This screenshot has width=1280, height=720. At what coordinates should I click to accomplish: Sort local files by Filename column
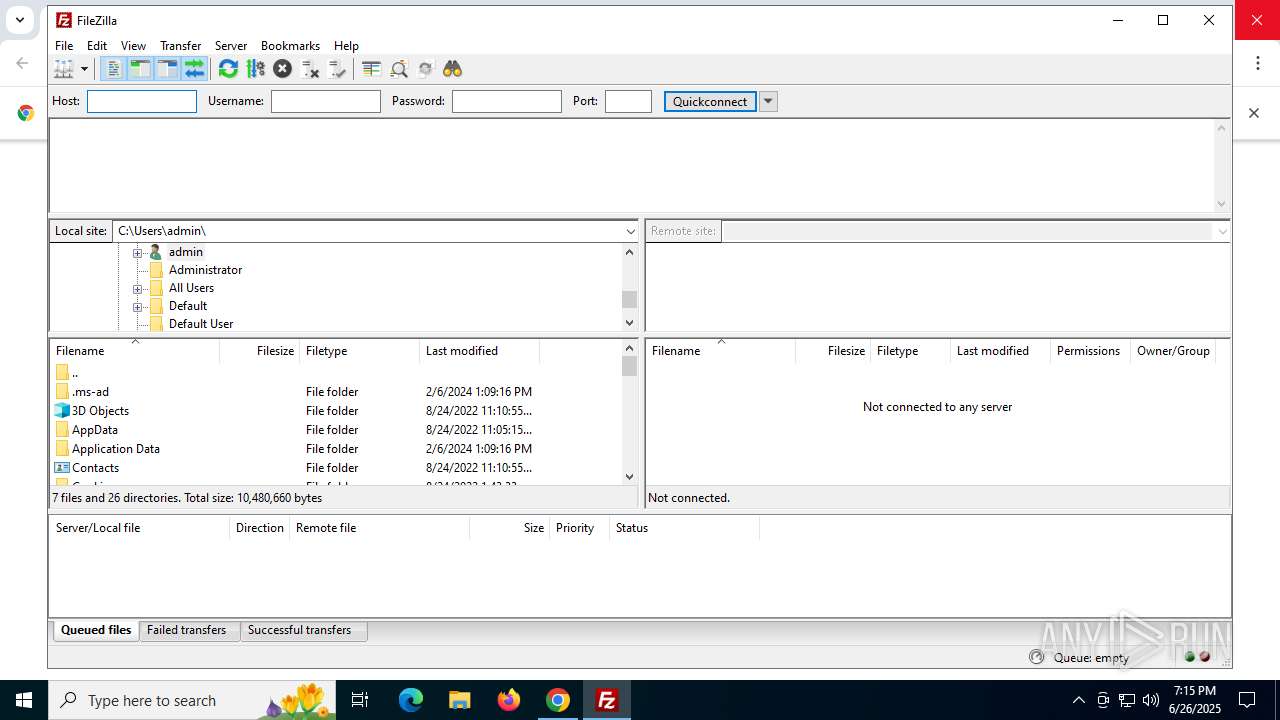(x=134, y=351)
